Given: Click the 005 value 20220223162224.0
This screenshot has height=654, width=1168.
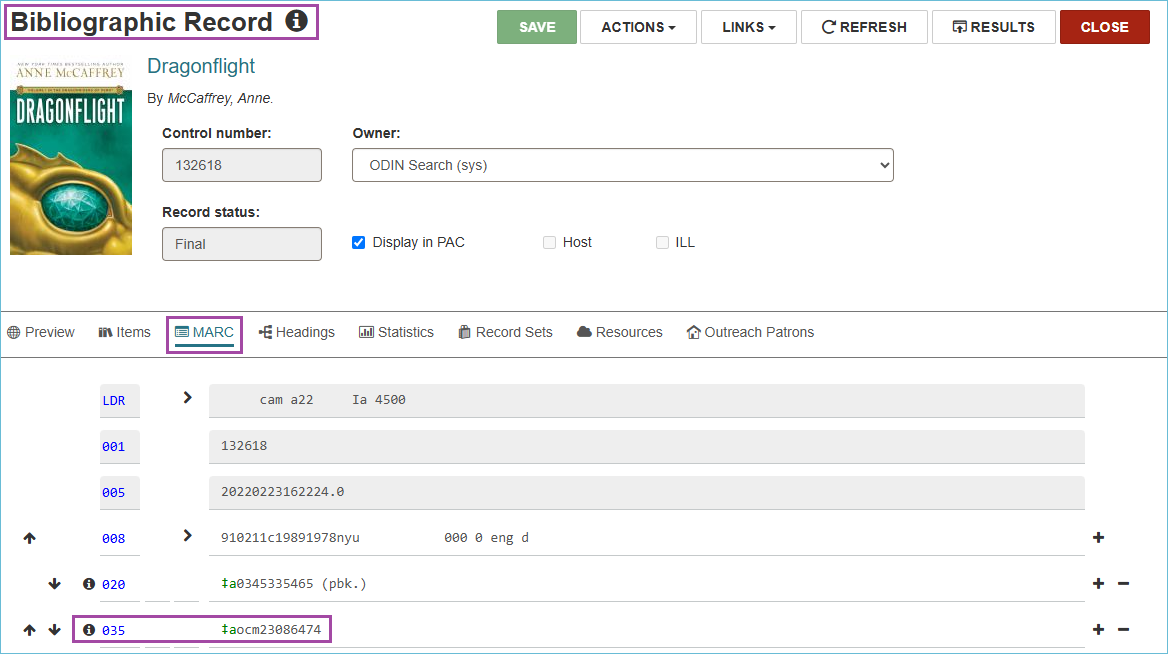Looking at the screenshot, I should coord(647,492).
